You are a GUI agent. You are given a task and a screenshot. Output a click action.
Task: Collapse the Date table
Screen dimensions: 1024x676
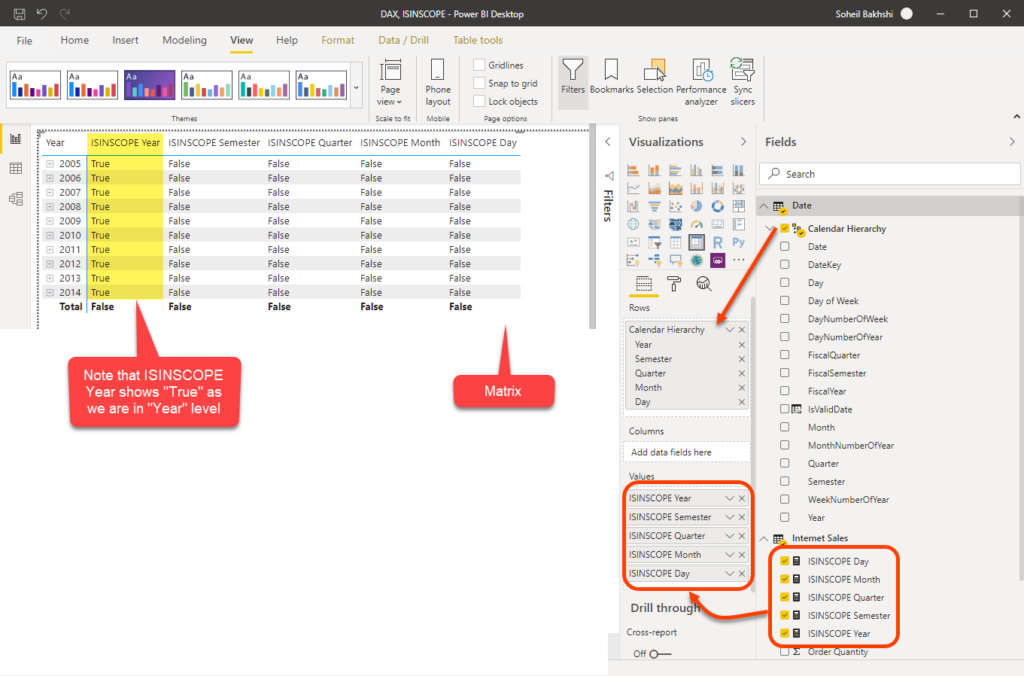tap(763, 206)
